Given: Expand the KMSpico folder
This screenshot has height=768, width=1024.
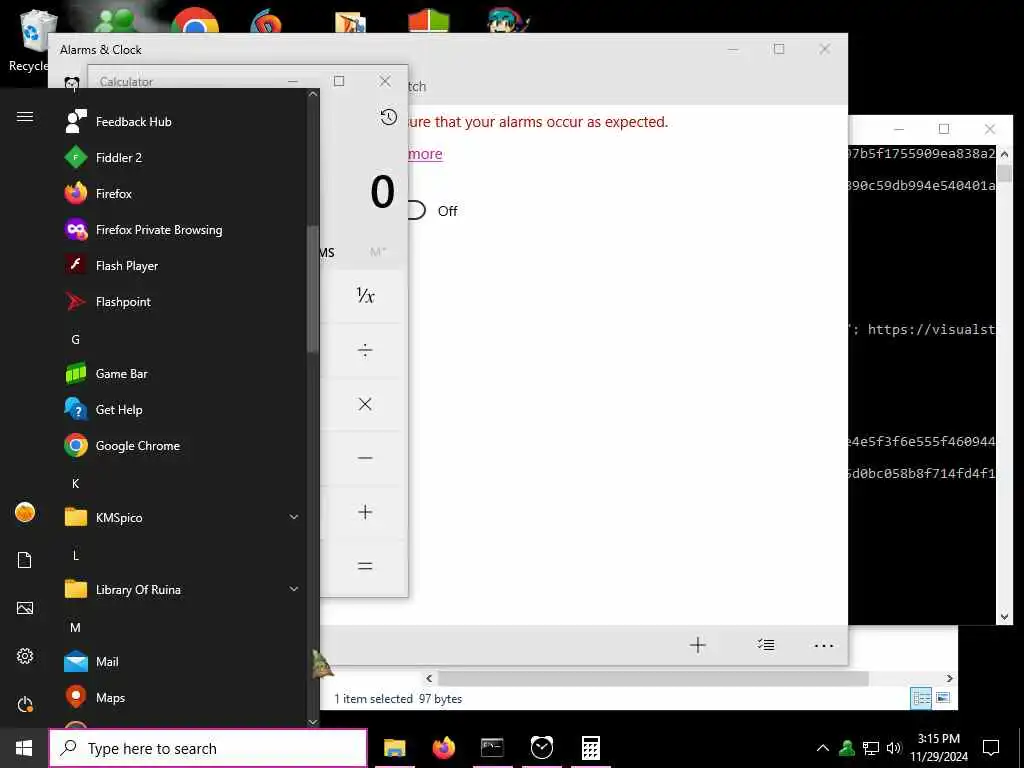Looking at the screenshot, I should pos(183,517).
